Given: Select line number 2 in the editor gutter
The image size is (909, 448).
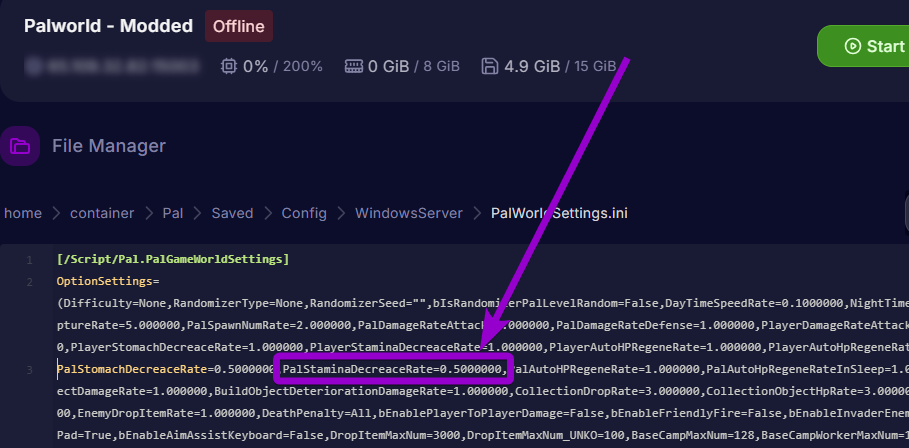Looking at the screenshot, I should [x=29, y=282].
